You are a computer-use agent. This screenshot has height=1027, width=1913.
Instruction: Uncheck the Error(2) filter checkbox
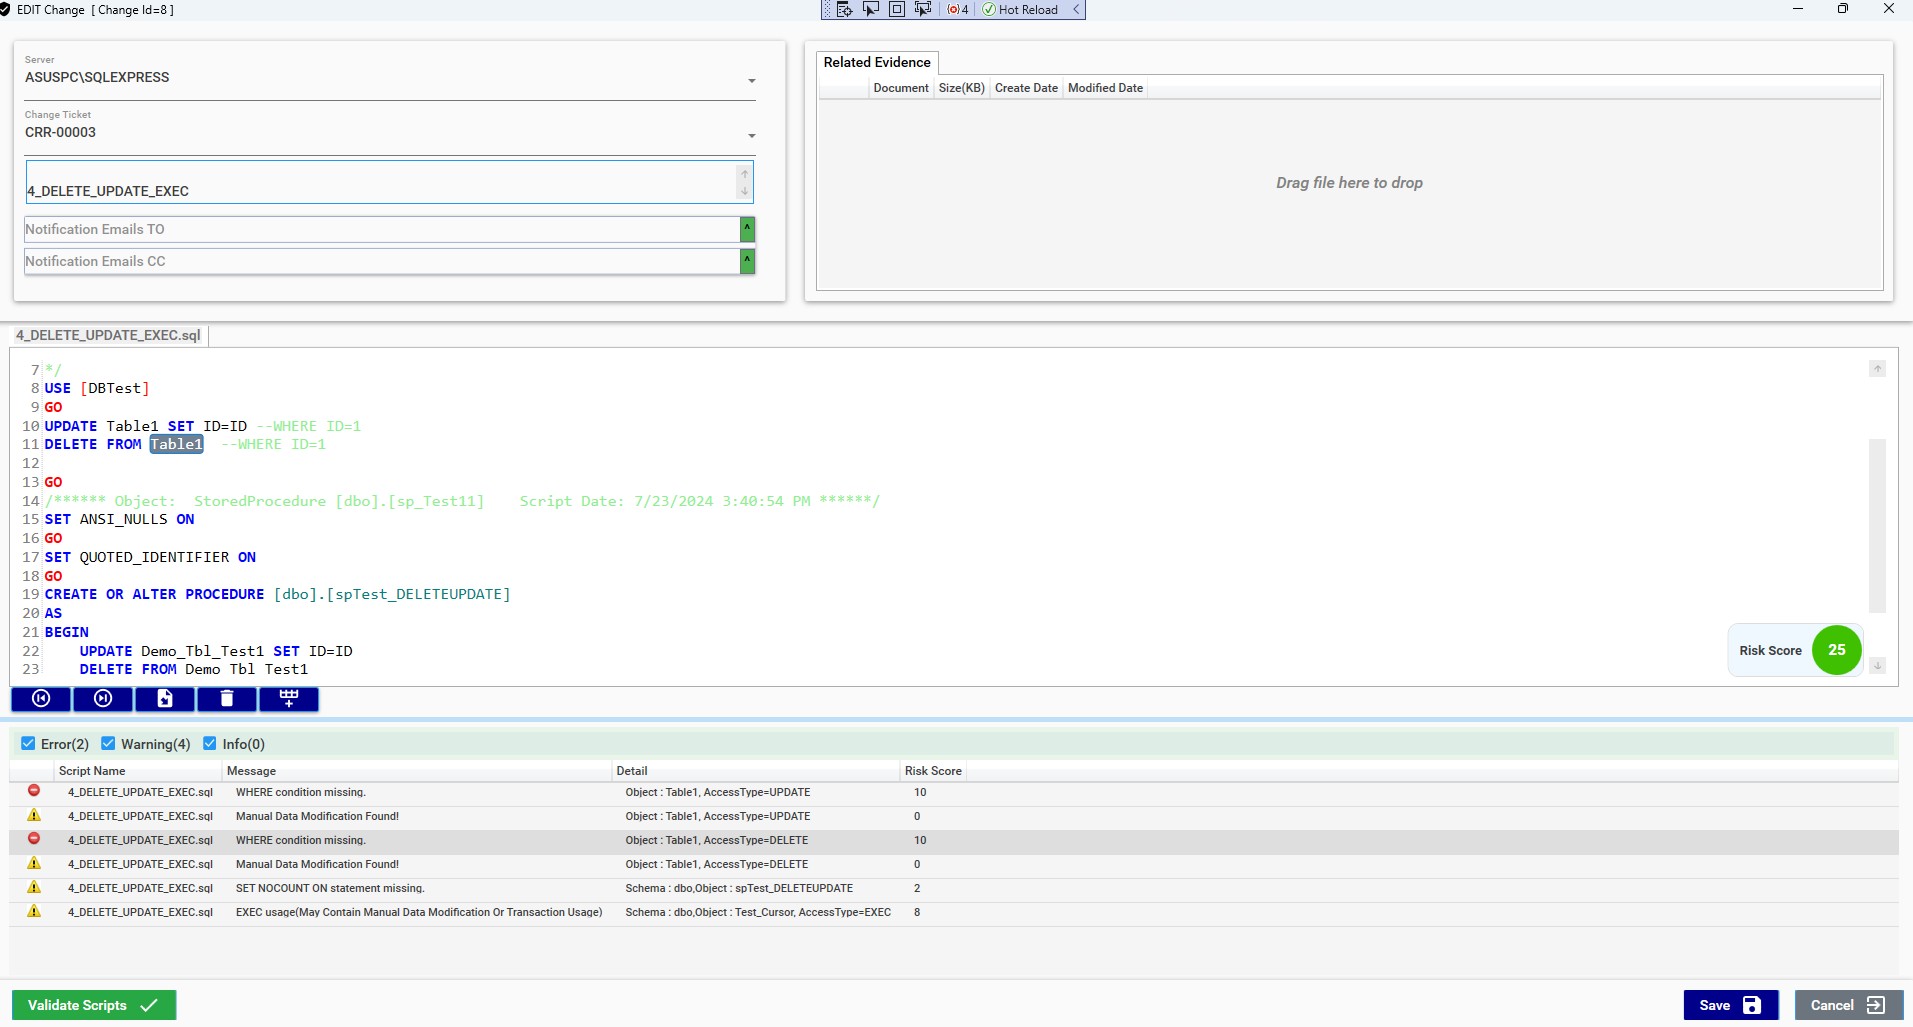coord(28,744)
